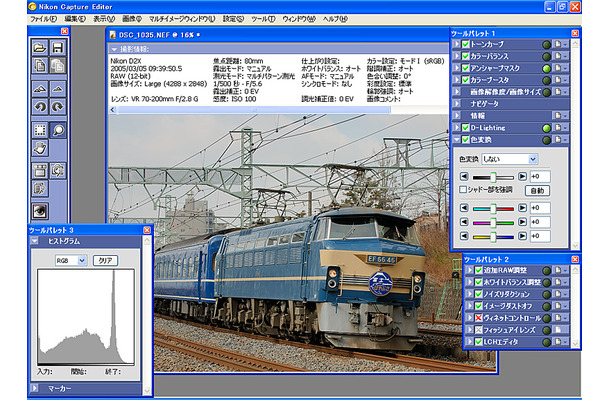Zoom in using the large mountains icon
Image resolution: width=610 pixels, height=400 pixels.
[40, 89]
